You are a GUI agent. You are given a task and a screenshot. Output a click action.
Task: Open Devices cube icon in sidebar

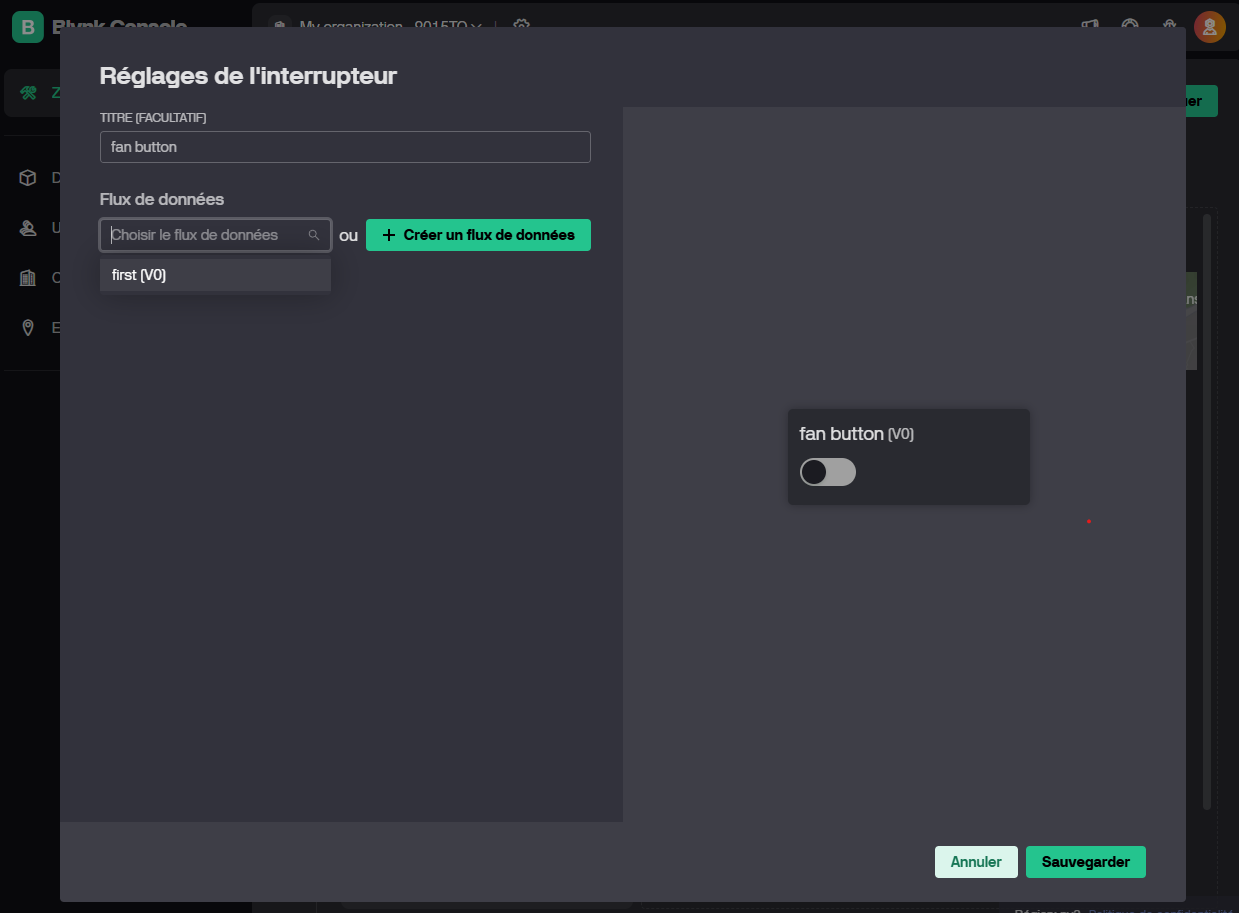point(28,178)
